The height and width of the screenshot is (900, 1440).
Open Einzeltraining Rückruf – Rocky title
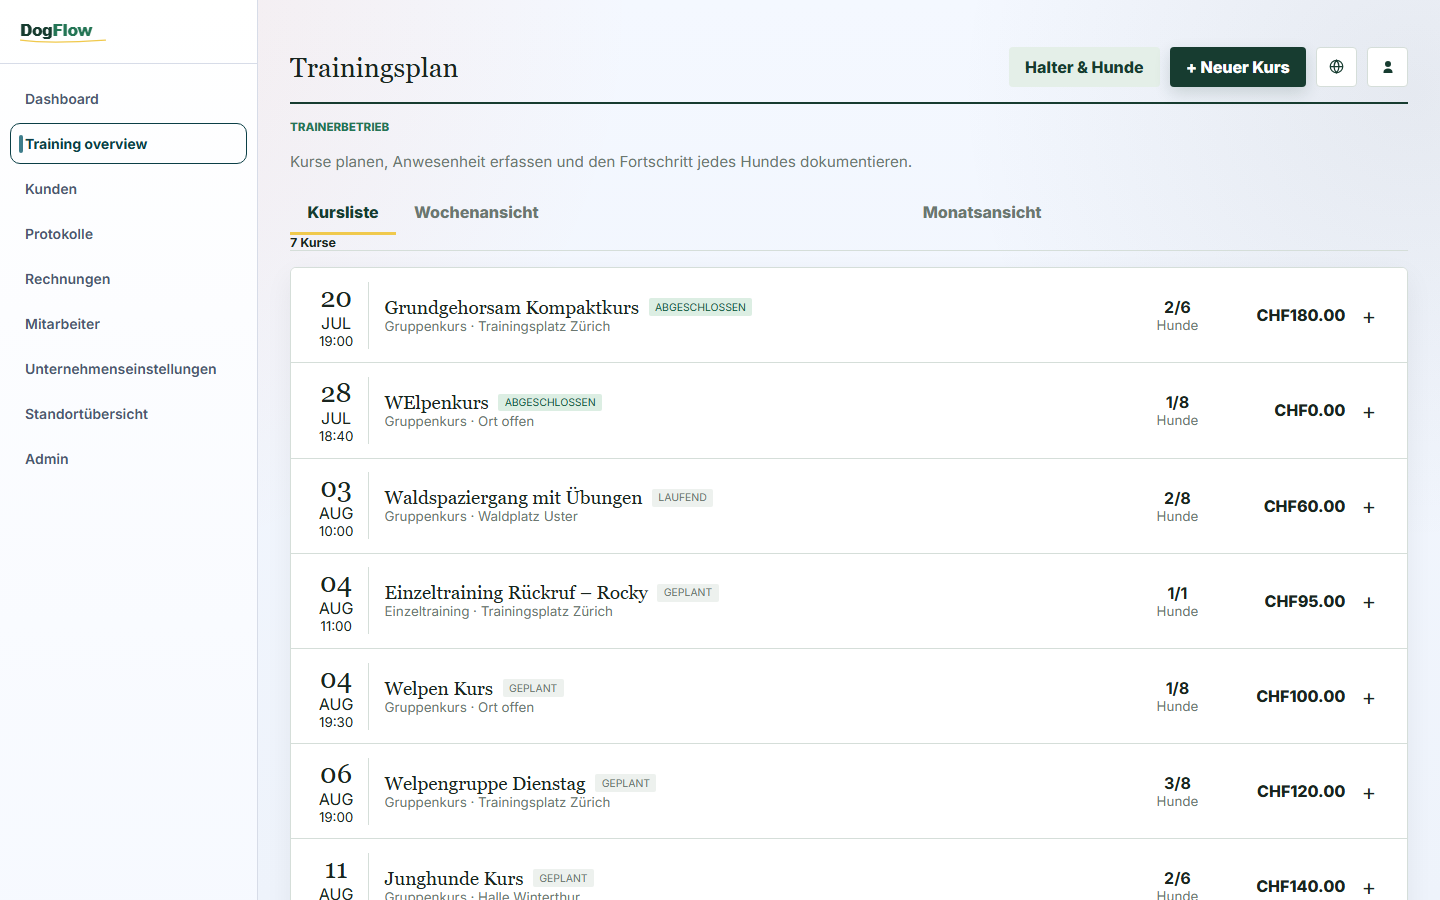pos(516,592)
